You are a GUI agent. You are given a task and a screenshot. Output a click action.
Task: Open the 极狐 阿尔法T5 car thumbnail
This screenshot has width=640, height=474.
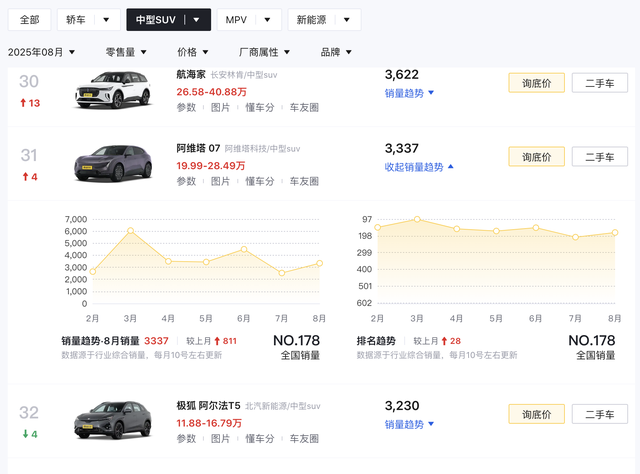point(113,421)
